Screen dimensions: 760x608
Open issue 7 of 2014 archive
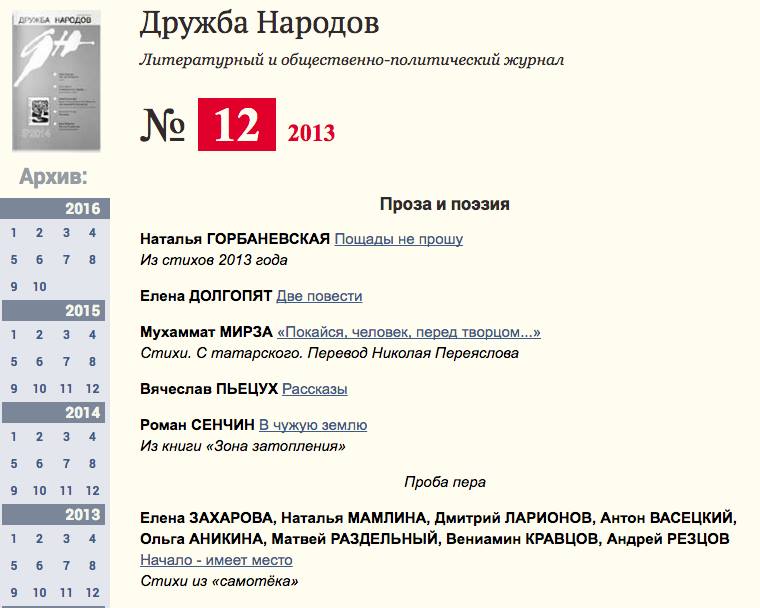[66, 464]
